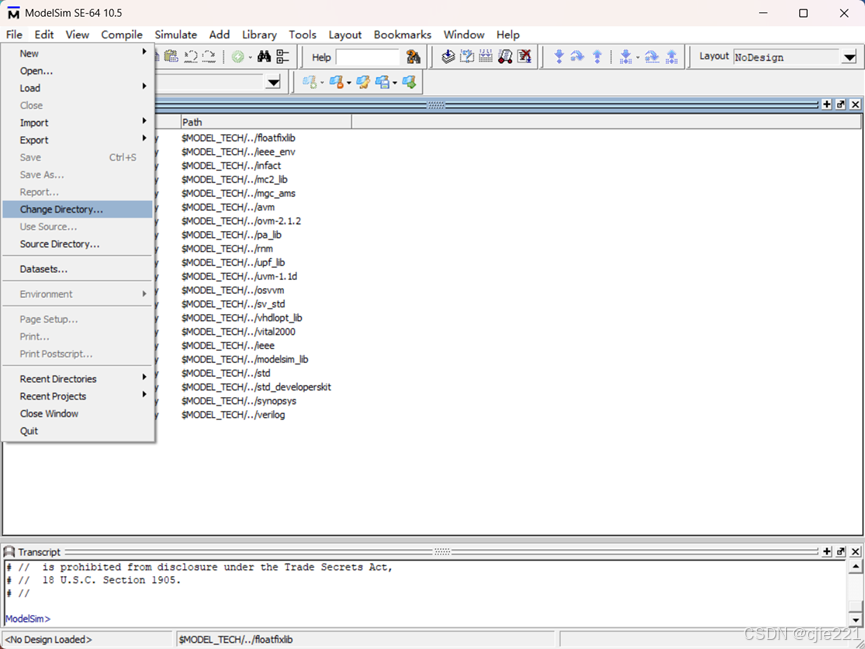The image size is (865, 649).
Task: Click the Transcript panel title icon
Action: (9, 552)
